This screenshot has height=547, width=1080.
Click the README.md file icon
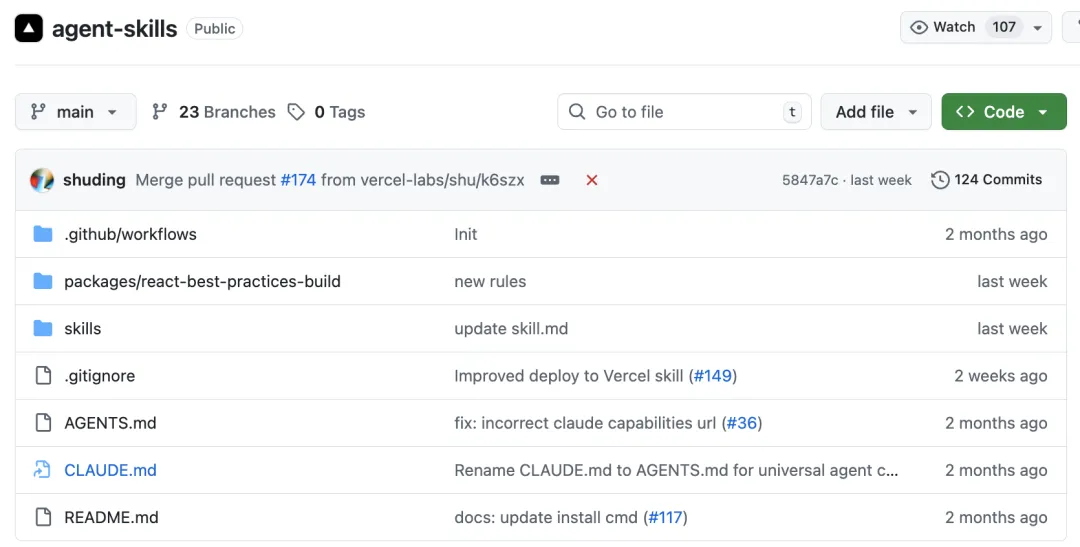pos(43,517)
